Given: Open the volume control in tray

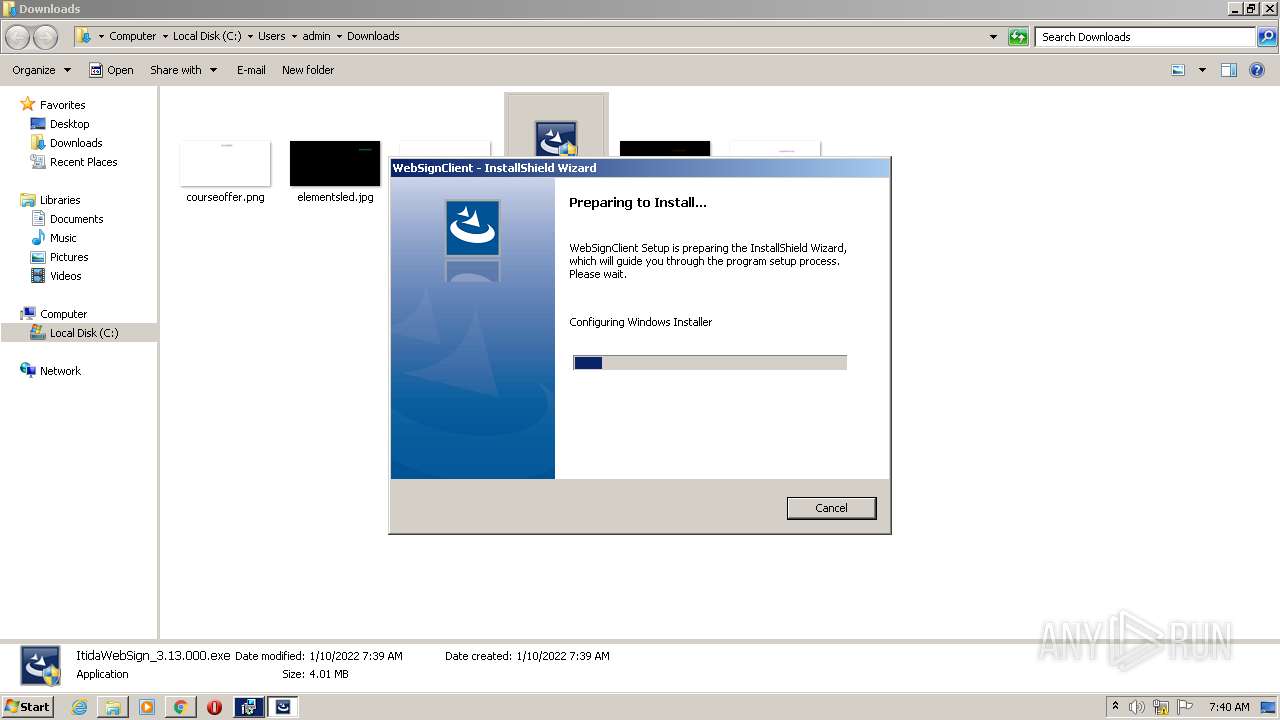Looking at the screenshot, I should tap(1137, 707).
